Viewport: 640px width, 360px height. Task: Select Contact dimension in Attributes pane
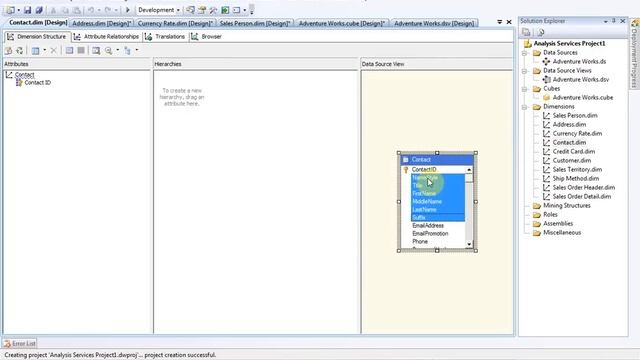click(24, 75)
